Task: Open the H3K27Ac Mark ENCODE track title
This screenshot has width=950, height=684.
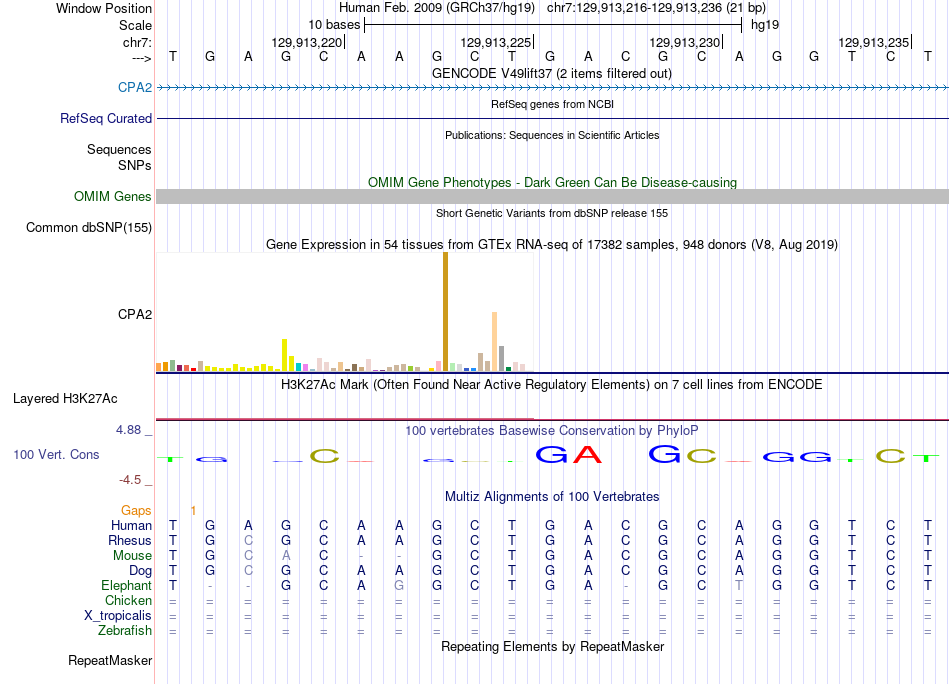Action: pos(552,385)
